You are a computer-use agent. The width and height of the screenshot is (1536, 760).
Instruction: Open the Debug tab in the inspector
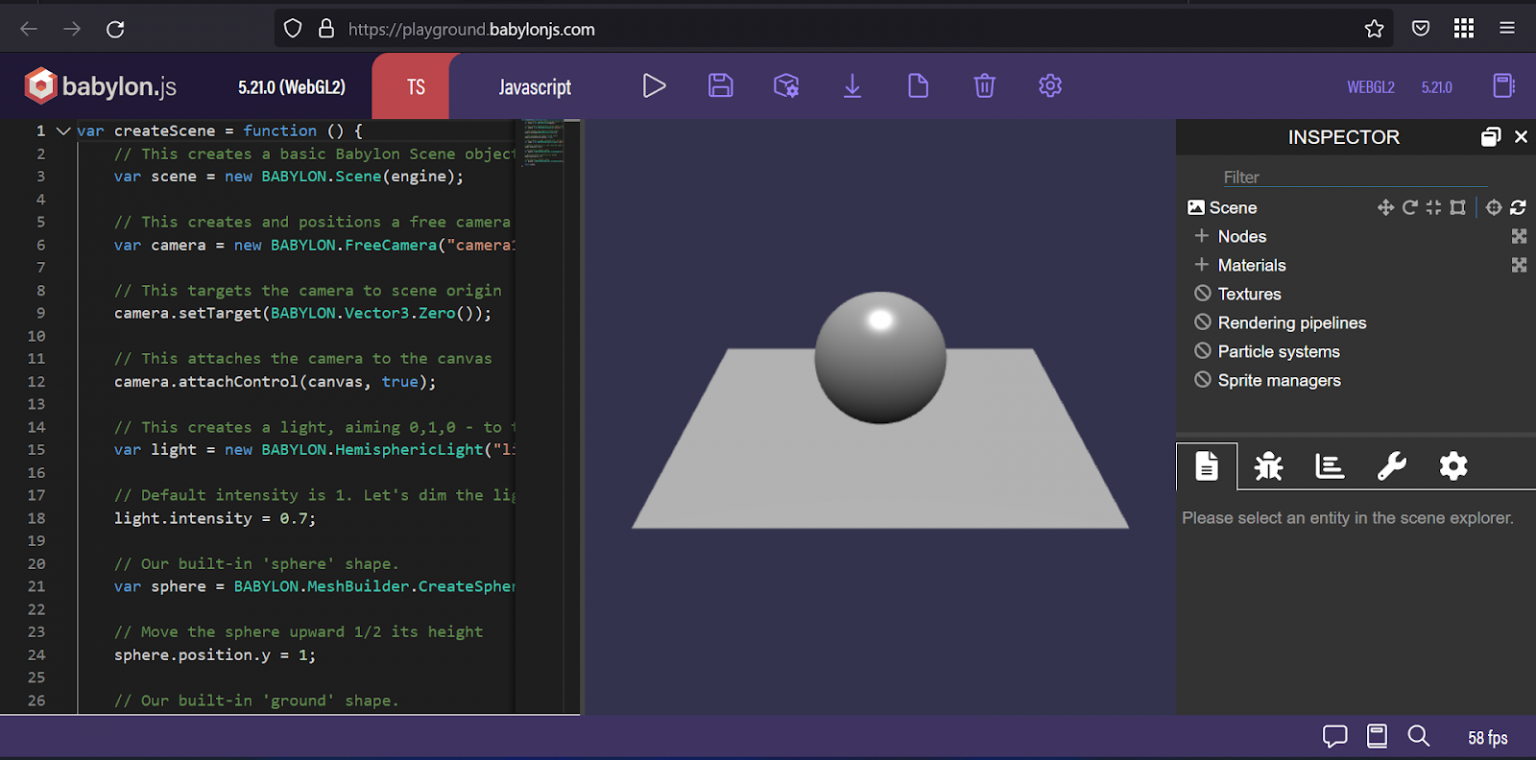[1268, 466]
